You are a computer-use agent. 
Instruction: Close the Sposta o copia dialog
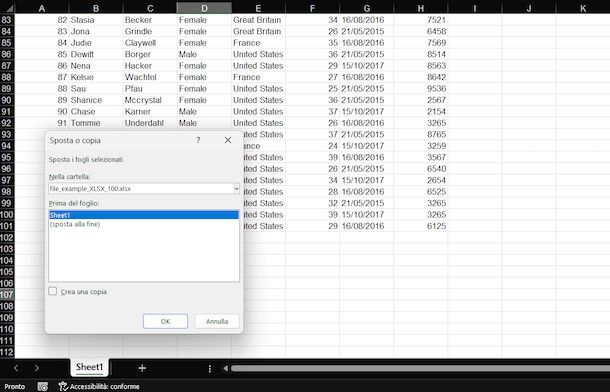[228, 140]
